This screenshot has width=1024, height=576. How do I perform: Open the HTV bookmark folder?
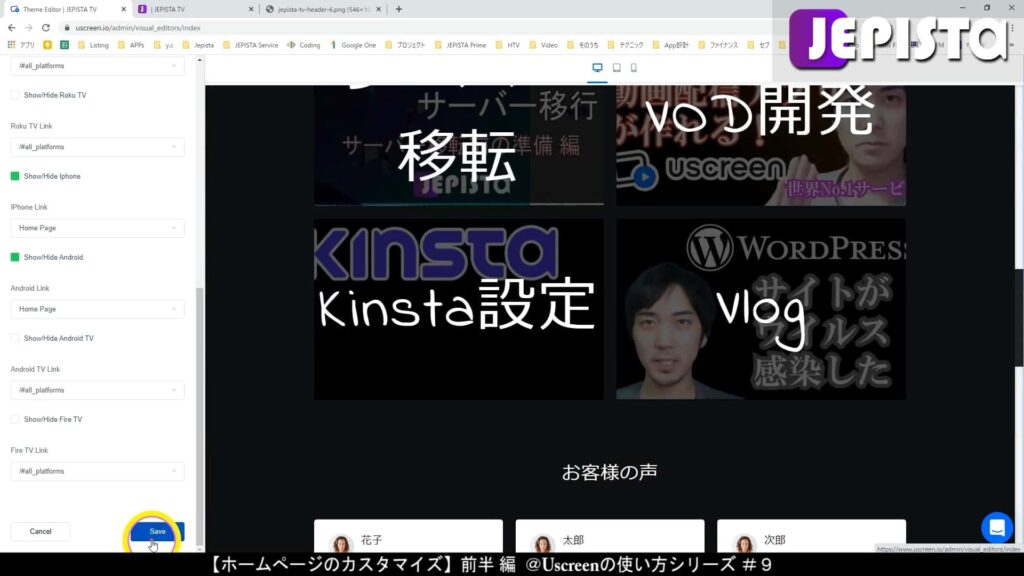(507, 45)
